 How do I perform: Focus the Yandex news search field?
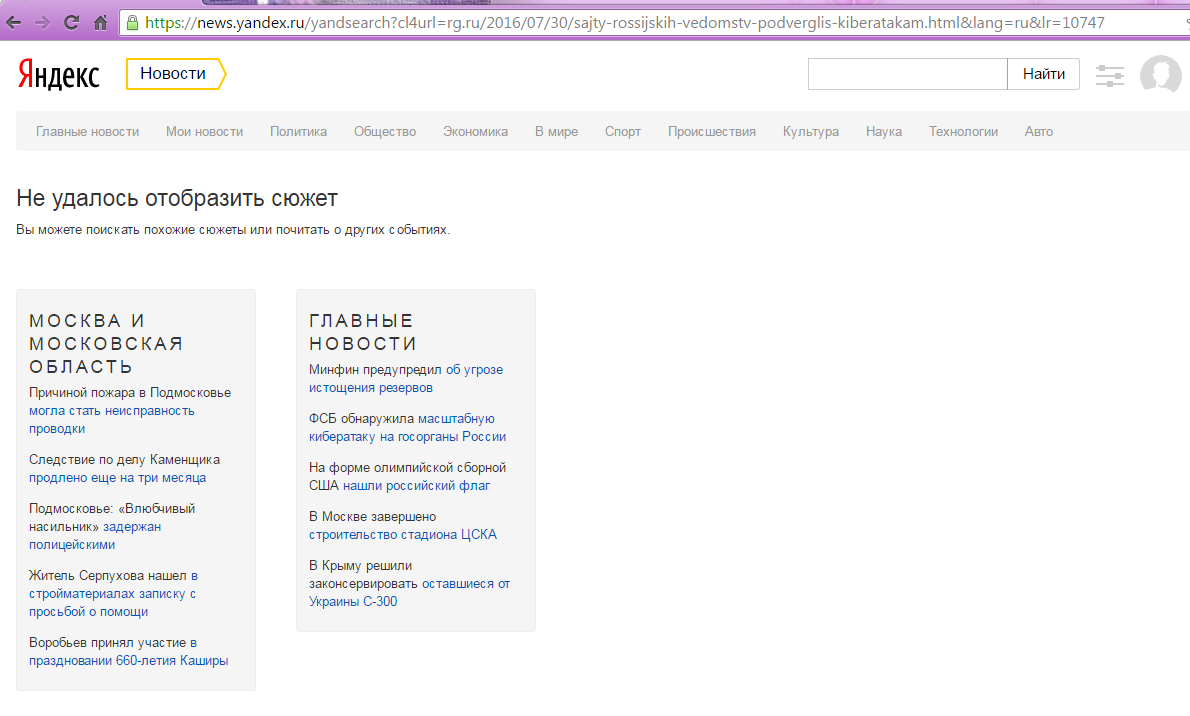click(x=907, y=74)
